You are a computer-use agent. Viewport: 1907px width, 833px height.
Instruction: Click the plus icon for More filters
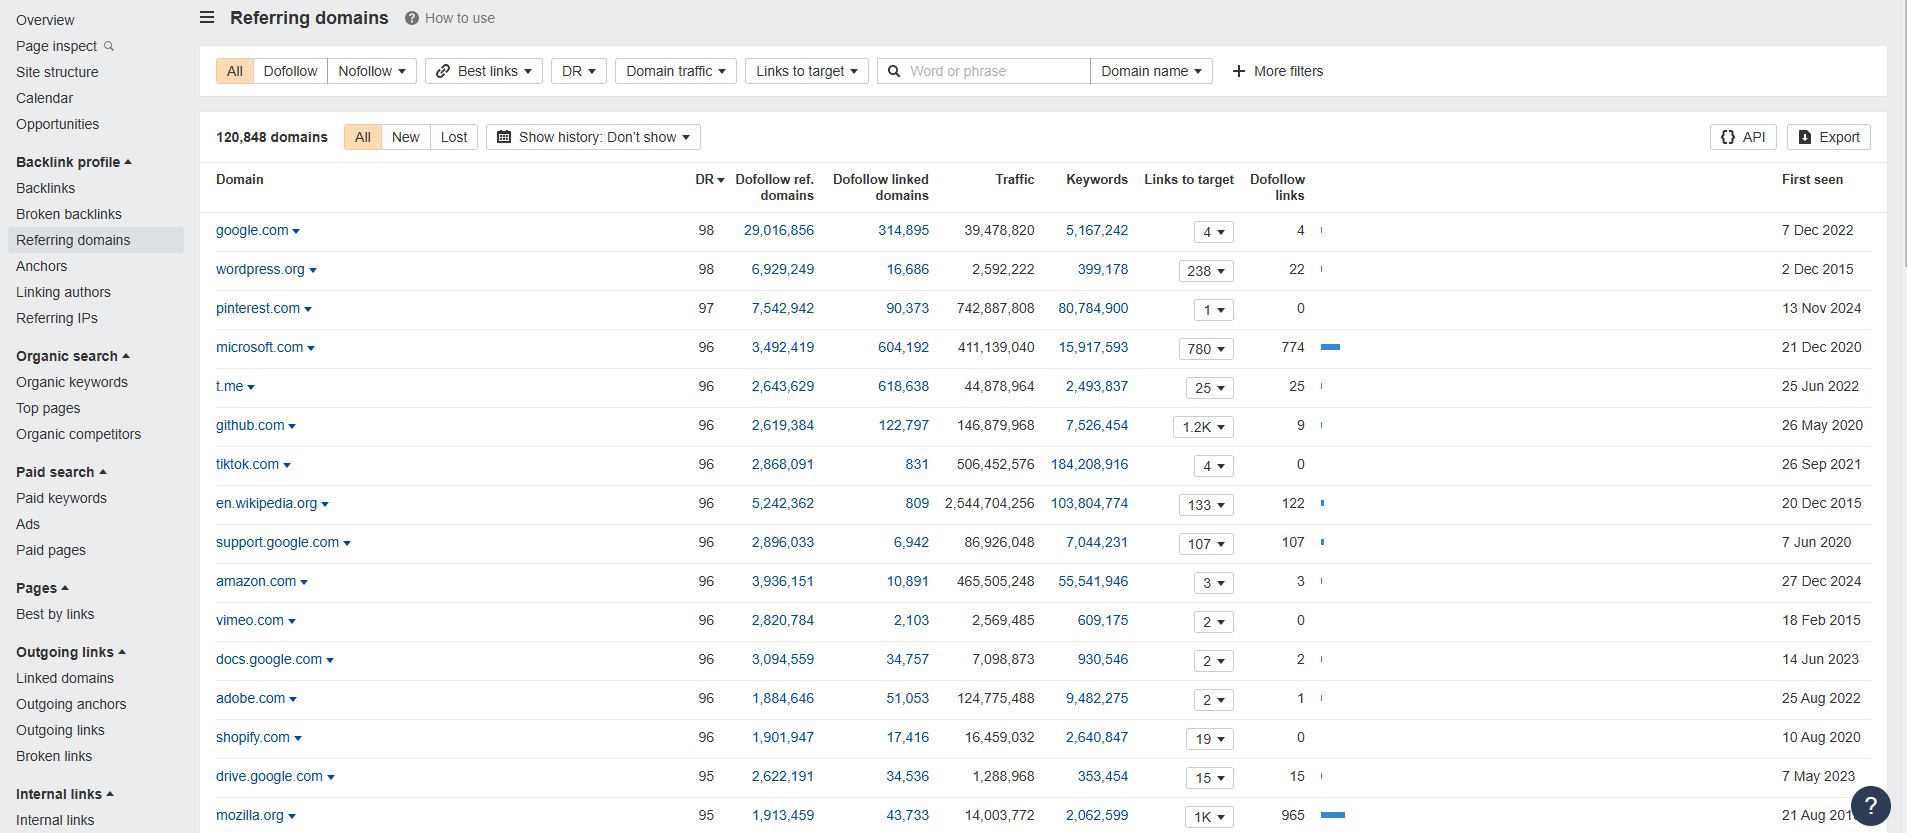click(x=1239, y=71)
